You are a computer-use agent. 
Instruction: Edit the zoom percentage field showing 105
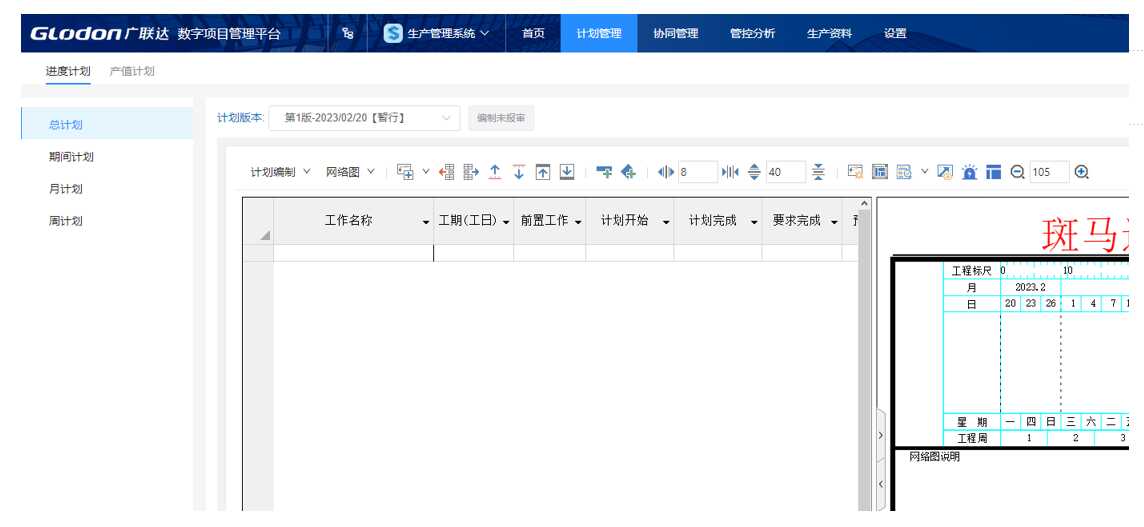[1050, 172]
